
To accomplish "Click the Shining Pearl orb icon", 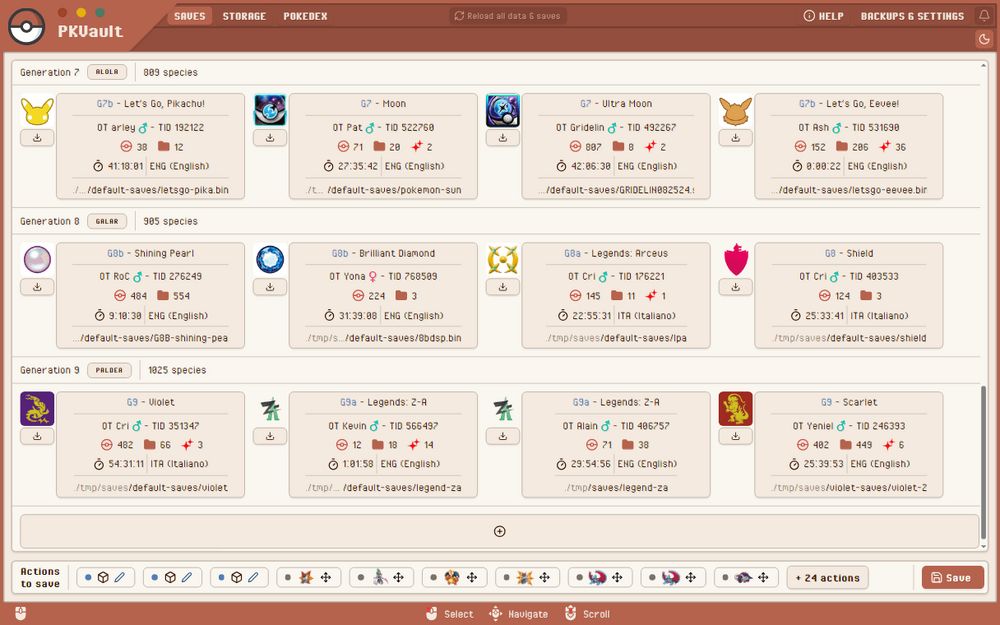I will pos(37,260).
